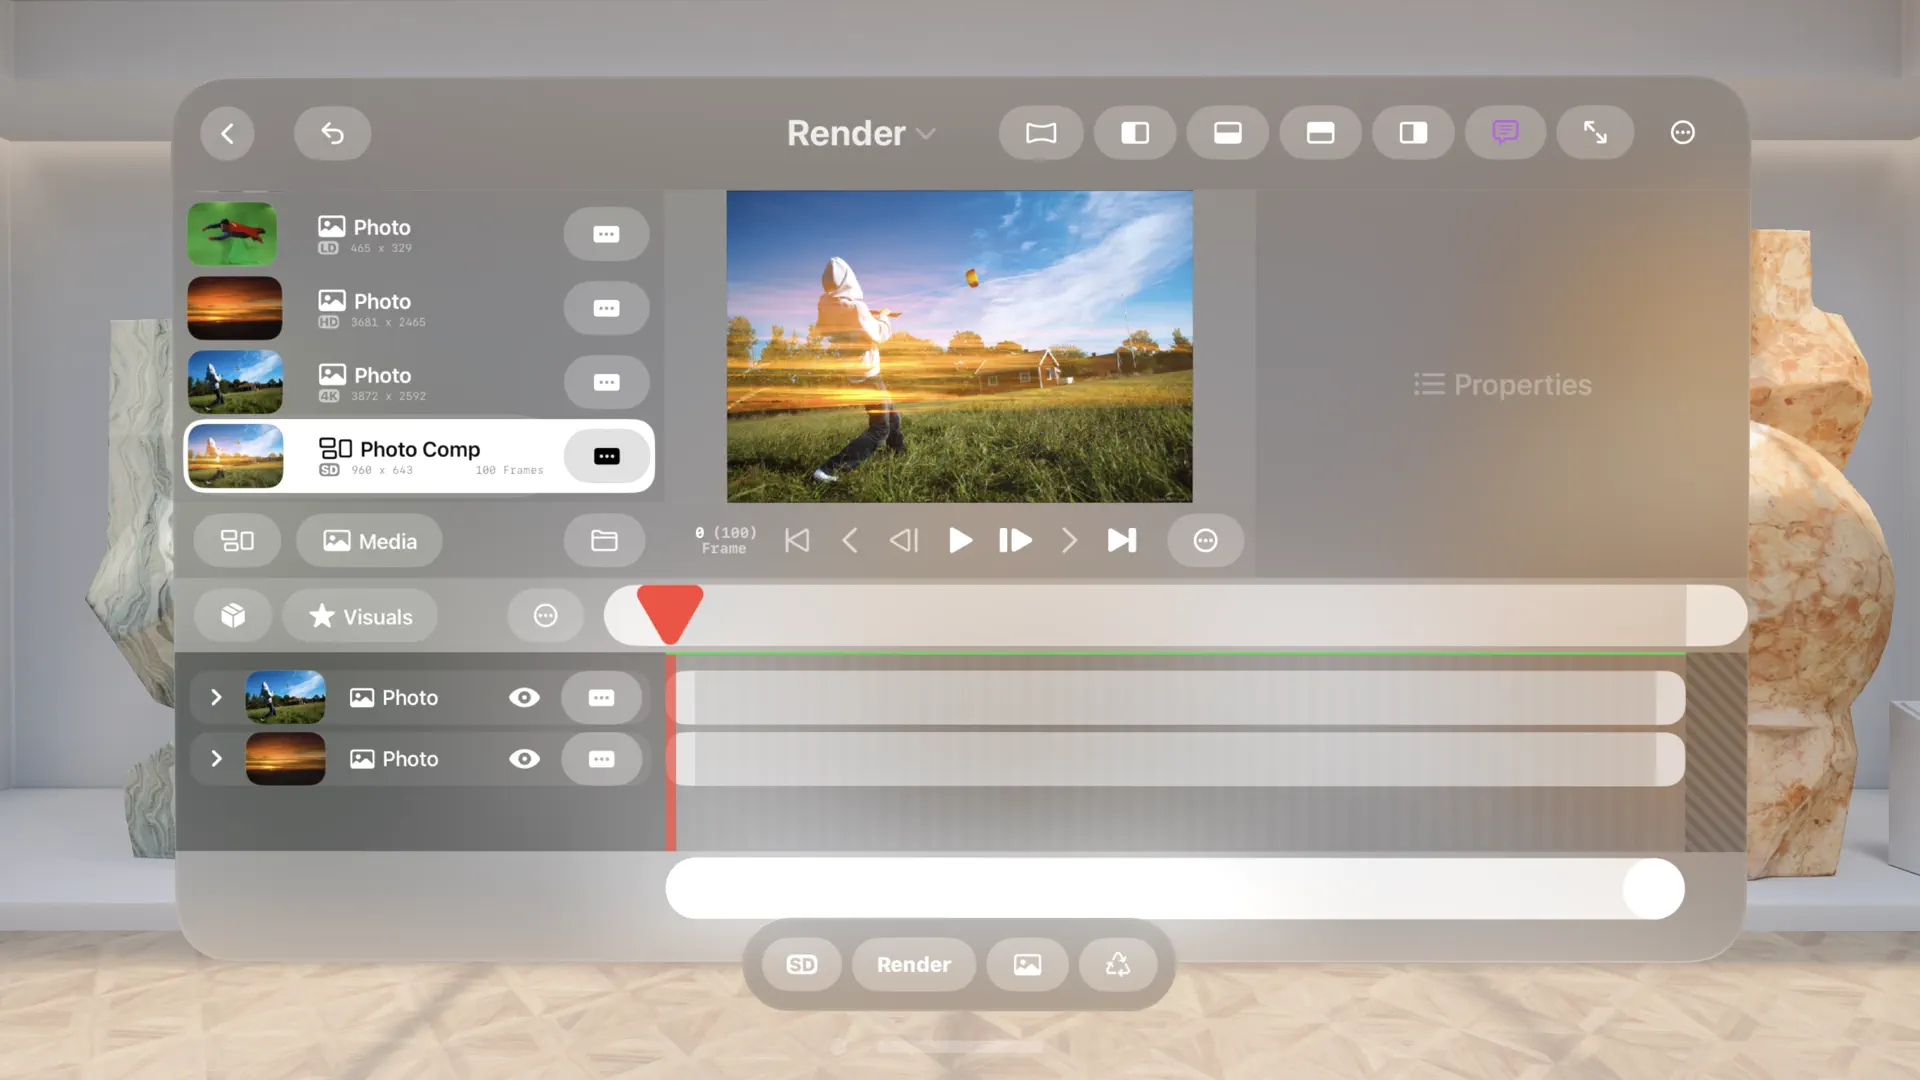Click the recycle export icon at bottom

[1118, 964]
